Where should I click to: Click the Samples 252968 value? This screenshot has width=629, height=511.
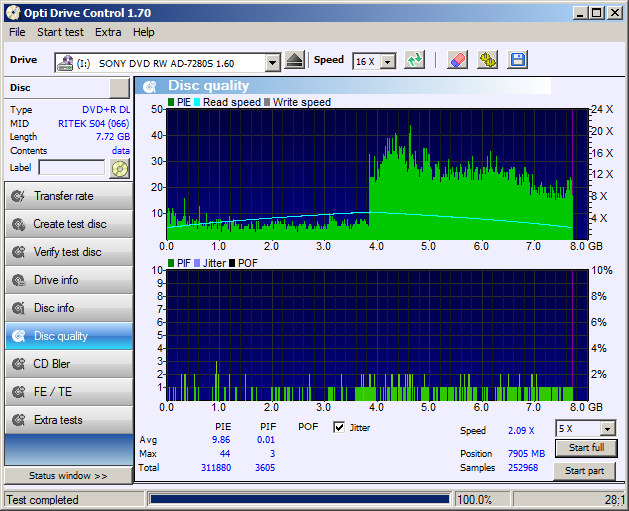tap(523, 468)
